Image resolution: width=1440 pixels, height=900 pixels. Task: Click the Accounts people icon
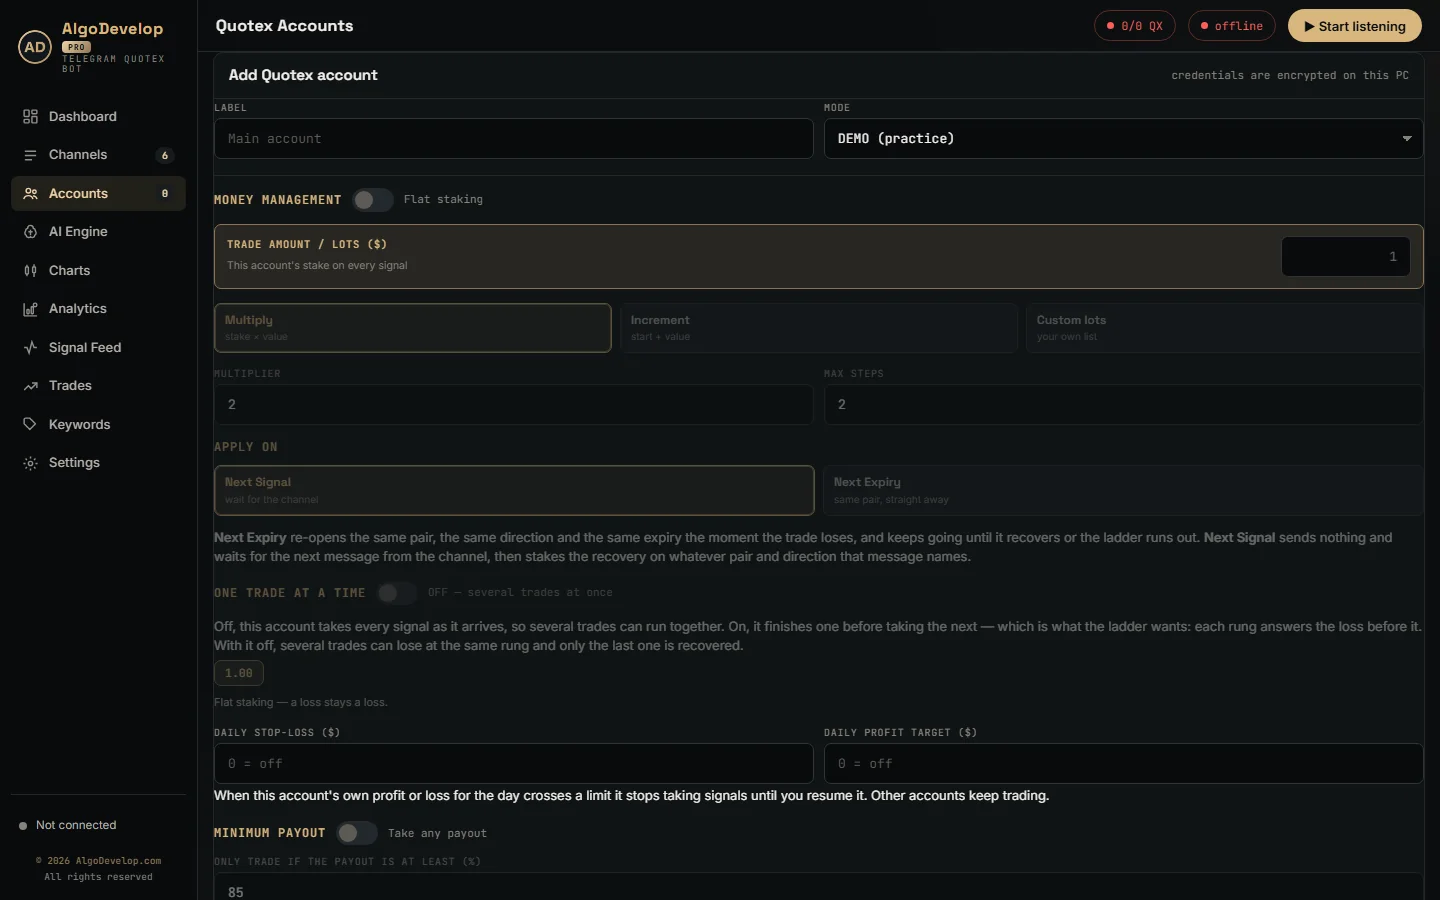[x=30, y=194]
